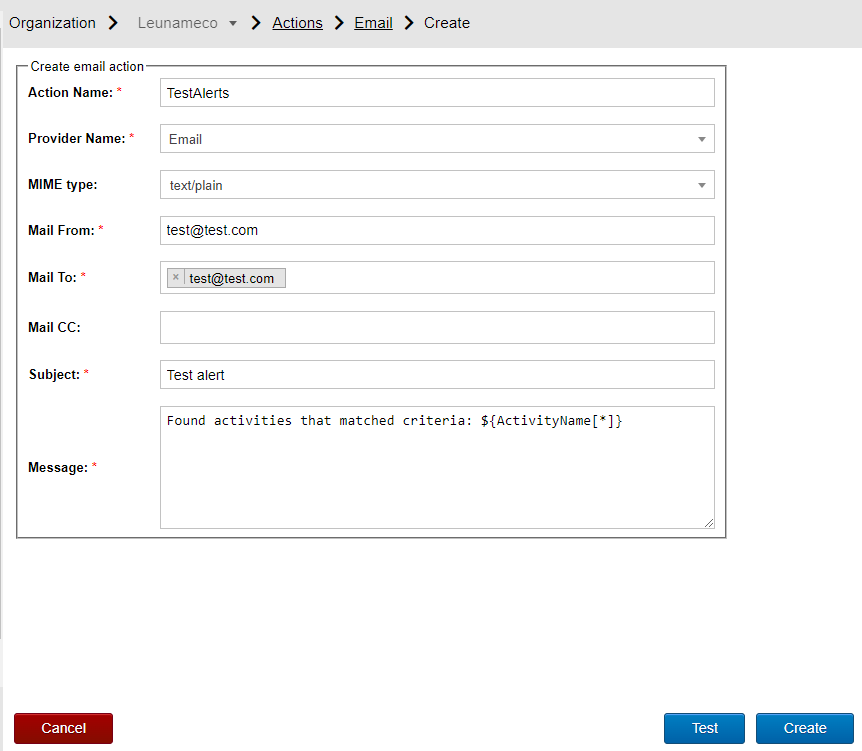Expand the Provider Name dropdown
The image size is (862, 751).
pyautogui.click(x=701, y=139)
